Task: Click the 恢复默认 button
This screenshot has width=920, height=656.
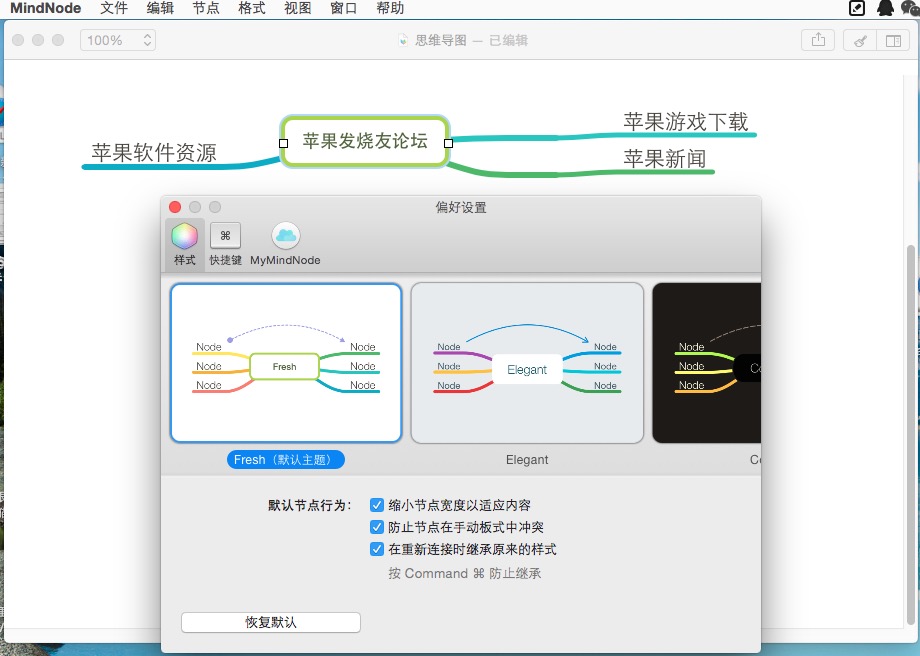Action: (x=270, y=622)
